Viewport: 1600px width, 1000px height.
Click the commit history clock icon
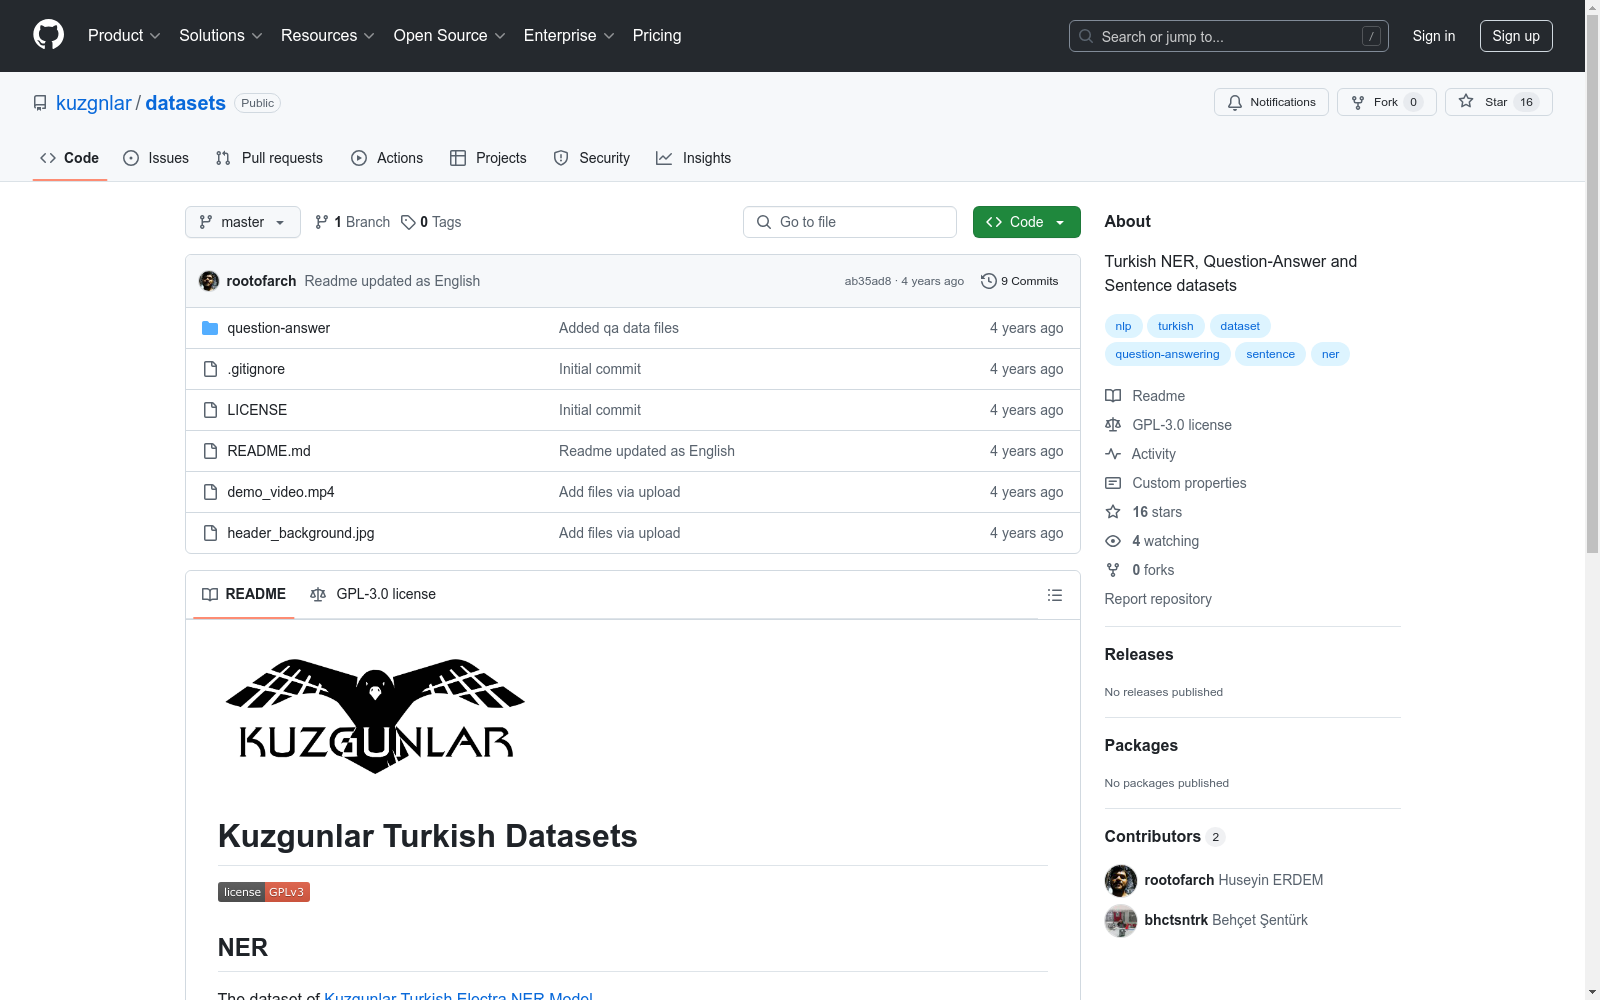pyautogui.click(x=988, y=281)
